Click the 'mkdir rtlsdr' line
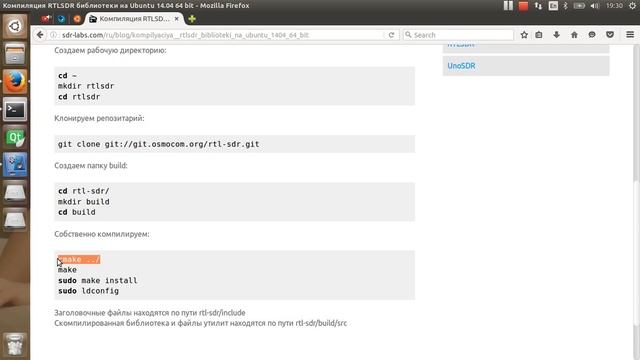This screenshot has width=640, height=360. pos(86,86)
